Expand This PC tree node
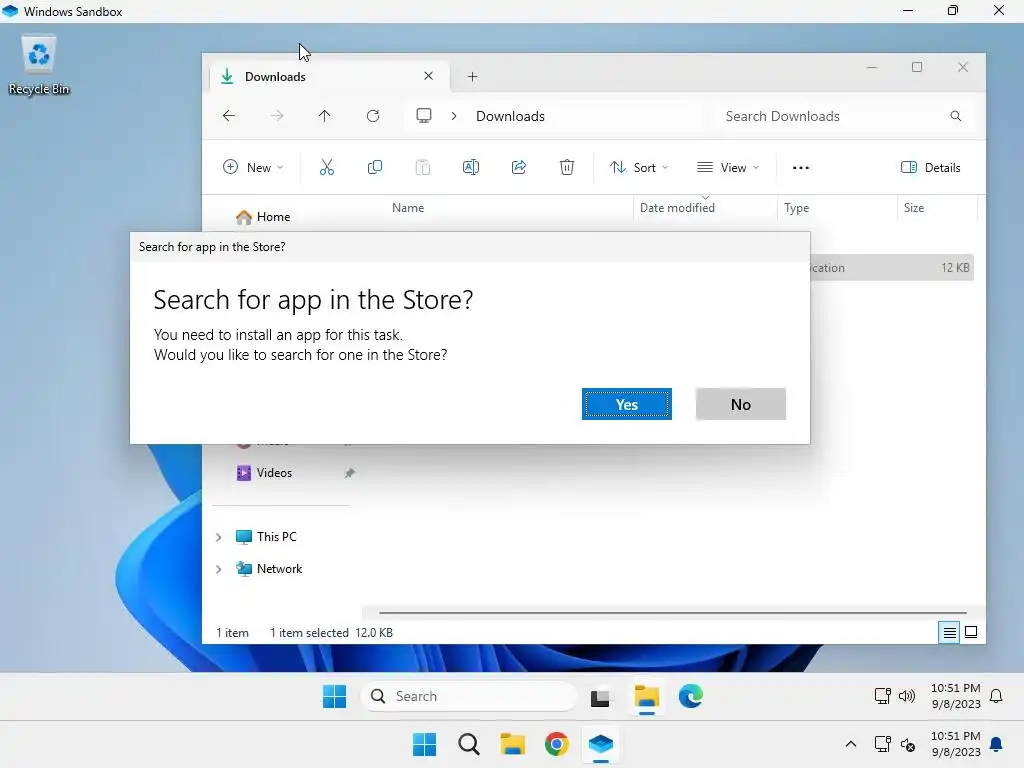Viewport: 1024px width, 768px height. [219, 537]
